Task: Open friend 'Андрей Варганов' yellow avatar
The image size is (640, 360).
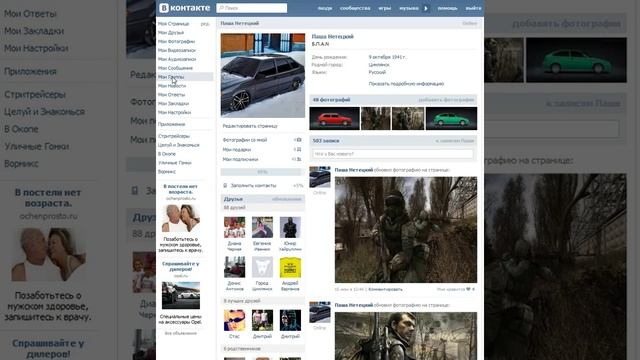Action: 290,267
